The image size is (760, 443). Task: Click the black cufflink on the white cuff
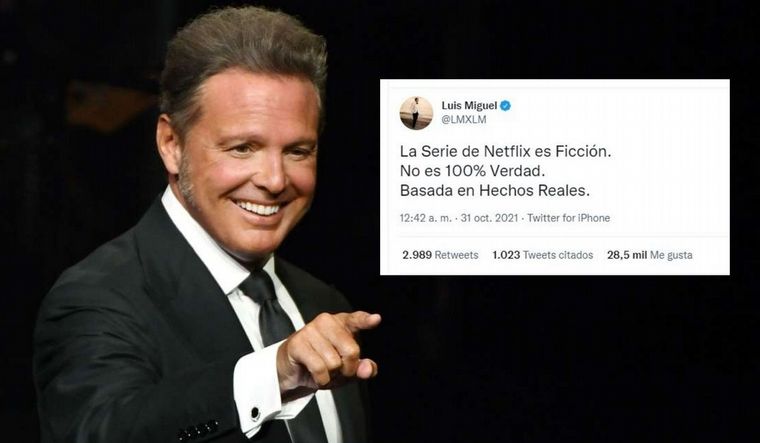[255, 413]
